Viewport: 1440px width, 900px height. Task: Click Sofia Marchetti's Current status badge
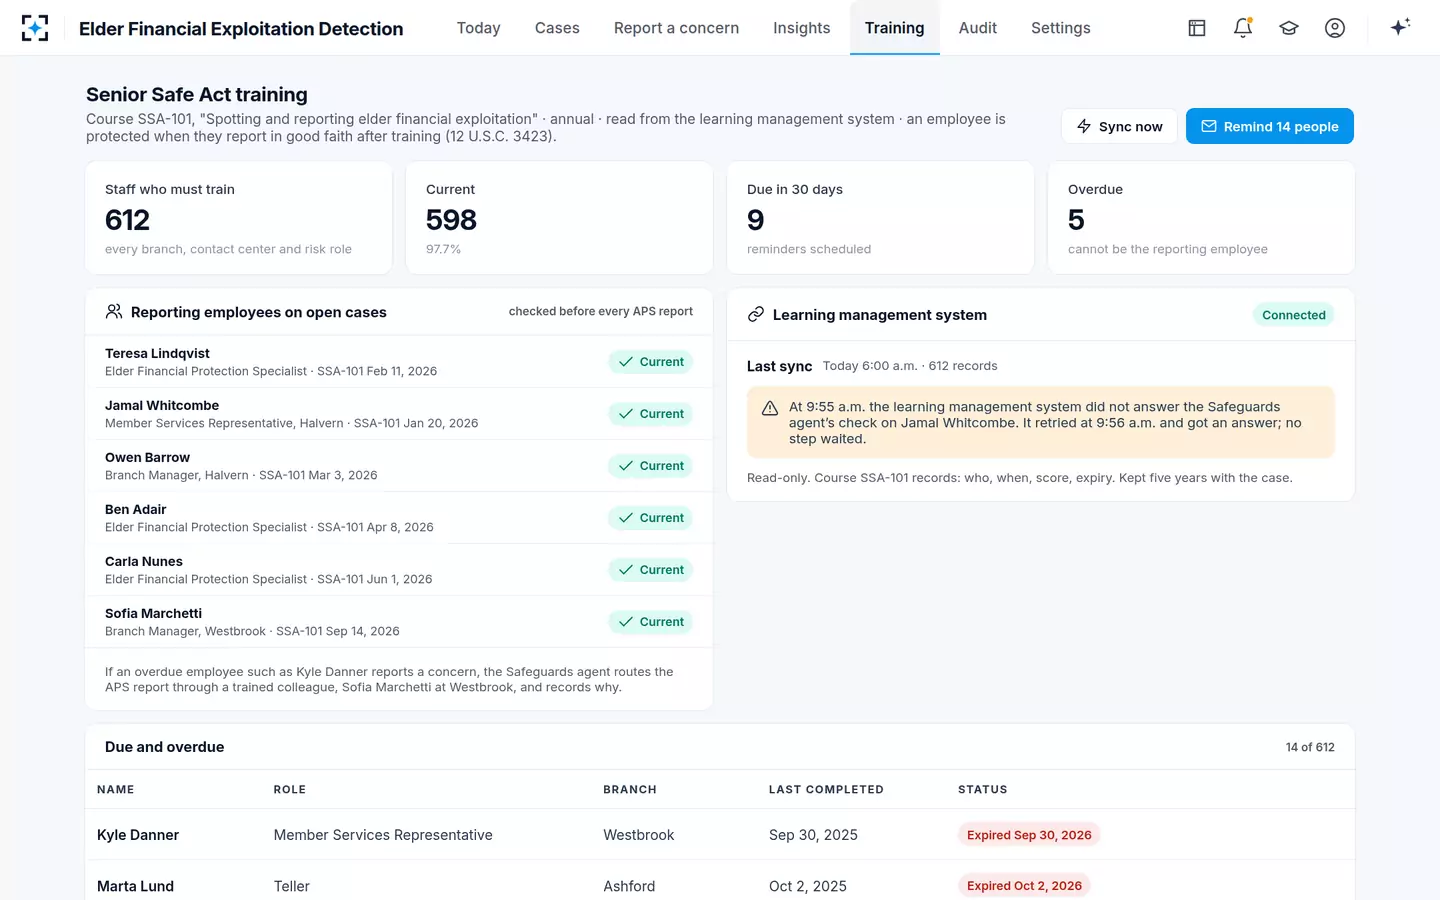pyautogui.click(x=651, y=622)
